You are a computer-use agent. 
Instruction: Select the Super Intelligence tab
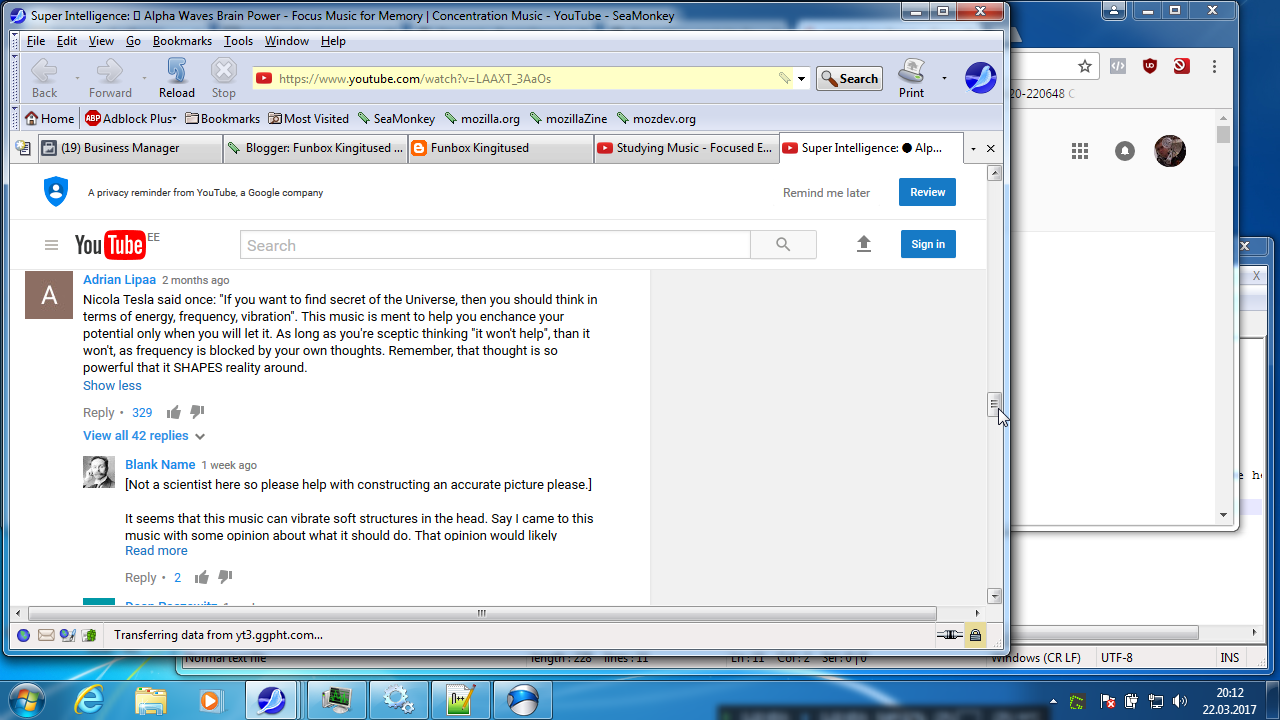point(871,148)
